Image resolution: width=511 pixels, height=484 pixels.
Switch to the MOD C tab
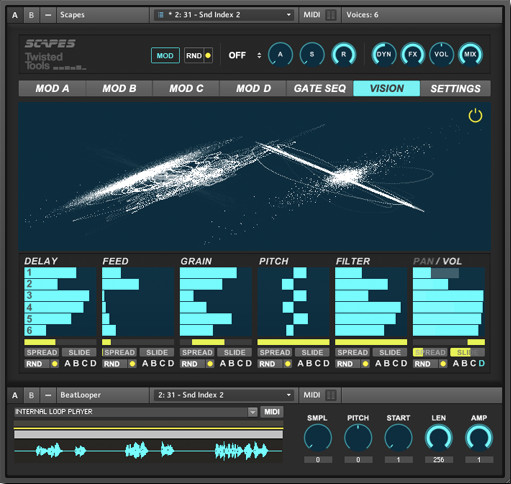(186, 88)
